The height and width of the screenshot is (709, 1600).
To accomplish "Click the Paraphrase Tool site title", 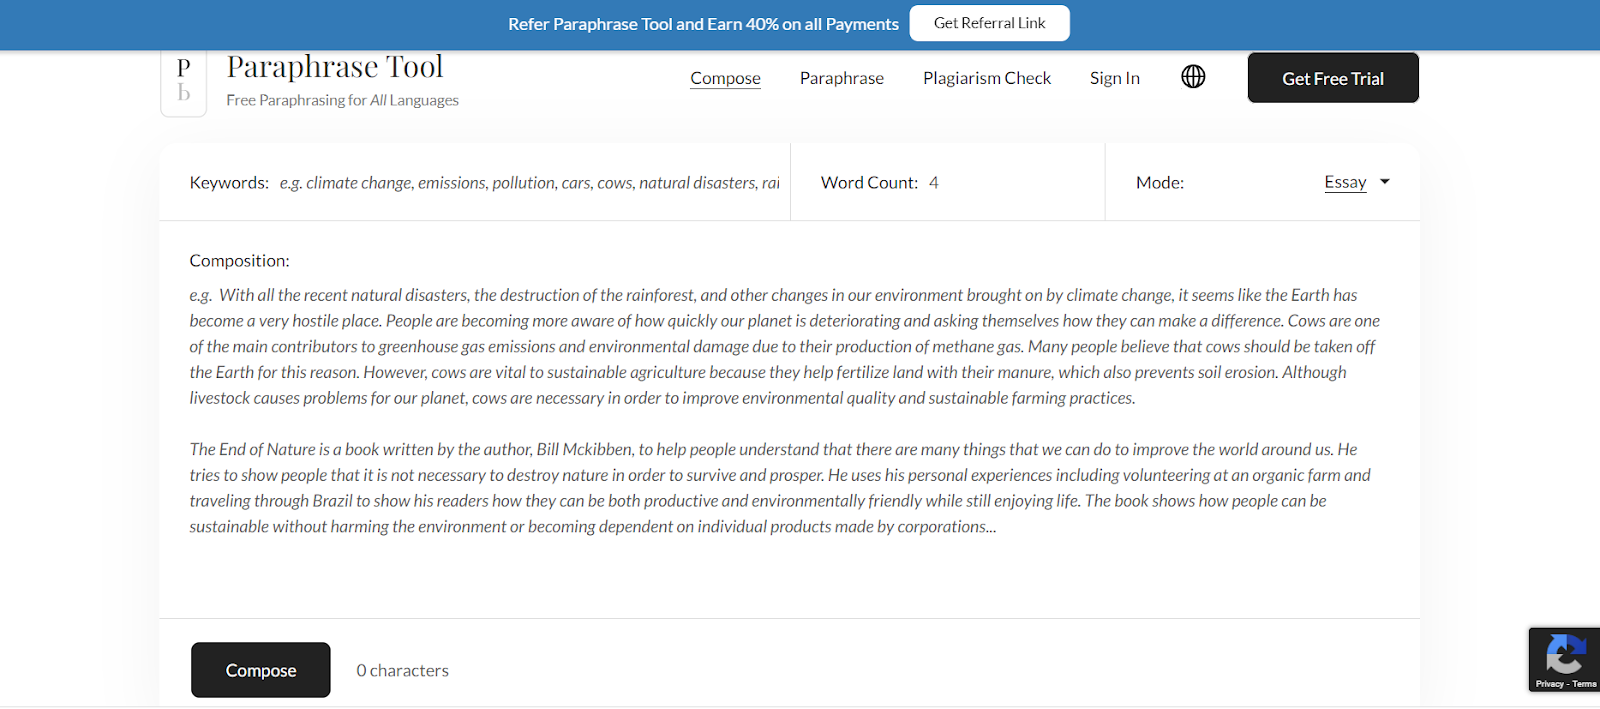I will [x=335, y=67].
